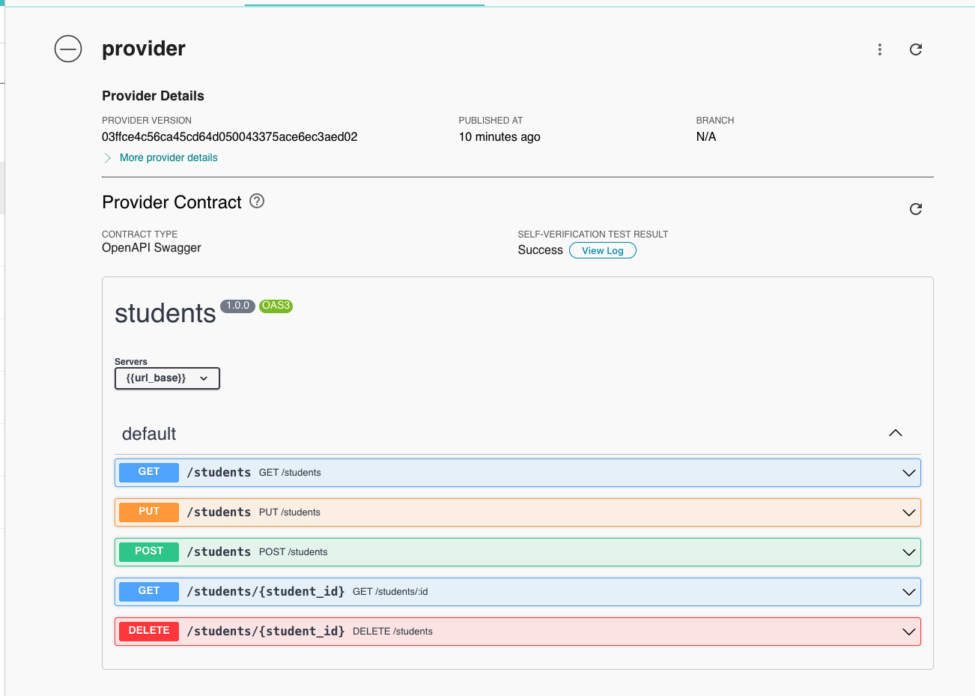This screenshot has width=975, height=696.
Task: Expand the GET /students endpoint chevron
Action: pos(908,473)
